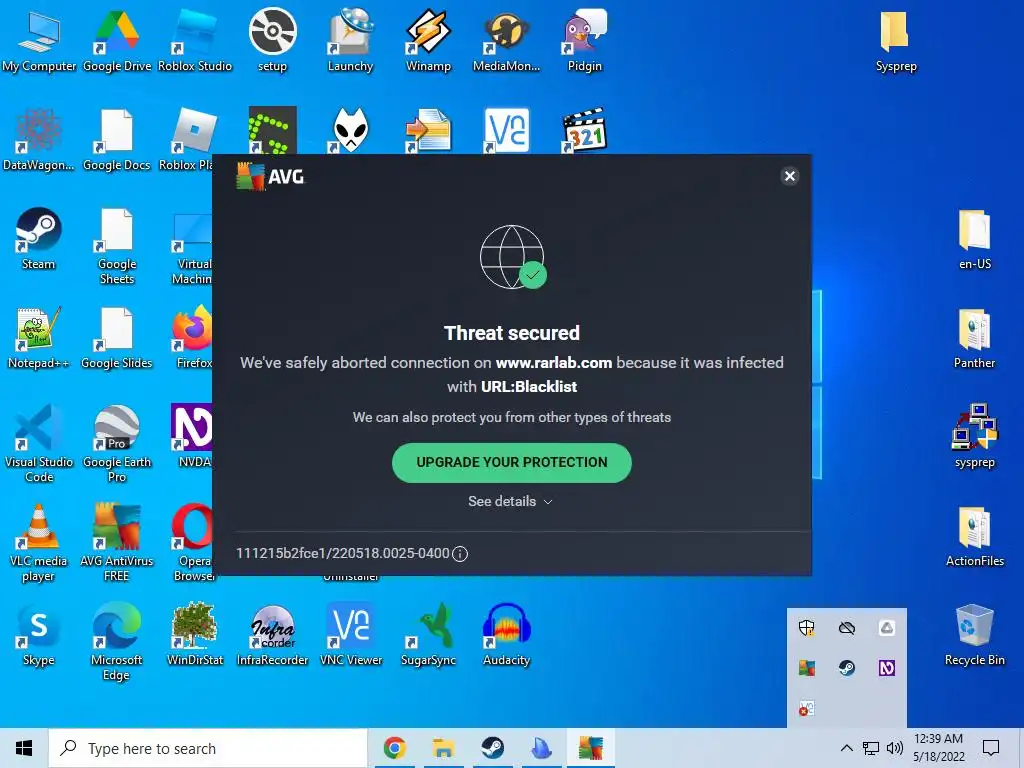The width and height of the screenshot is (1024, 768).
Task: Launch WinDirStat shortcut
Action: pos(195,635)
